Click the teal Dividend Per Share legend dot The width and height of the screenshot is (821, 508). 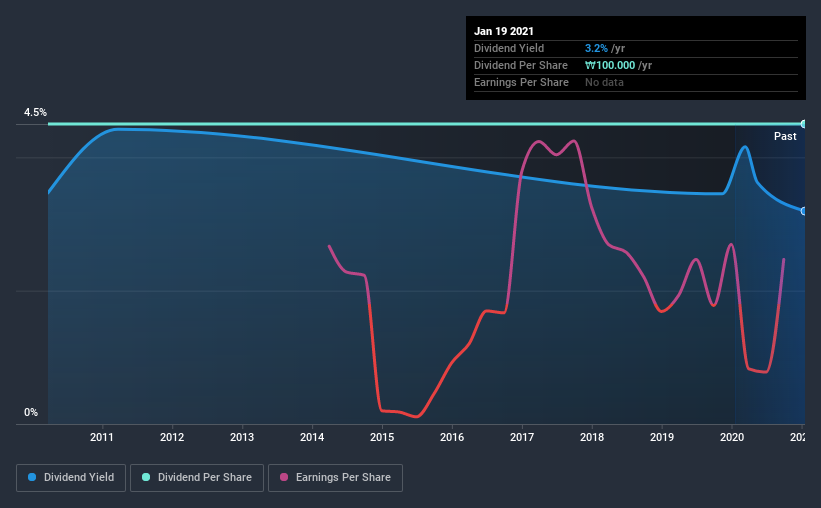pos(146,477)
